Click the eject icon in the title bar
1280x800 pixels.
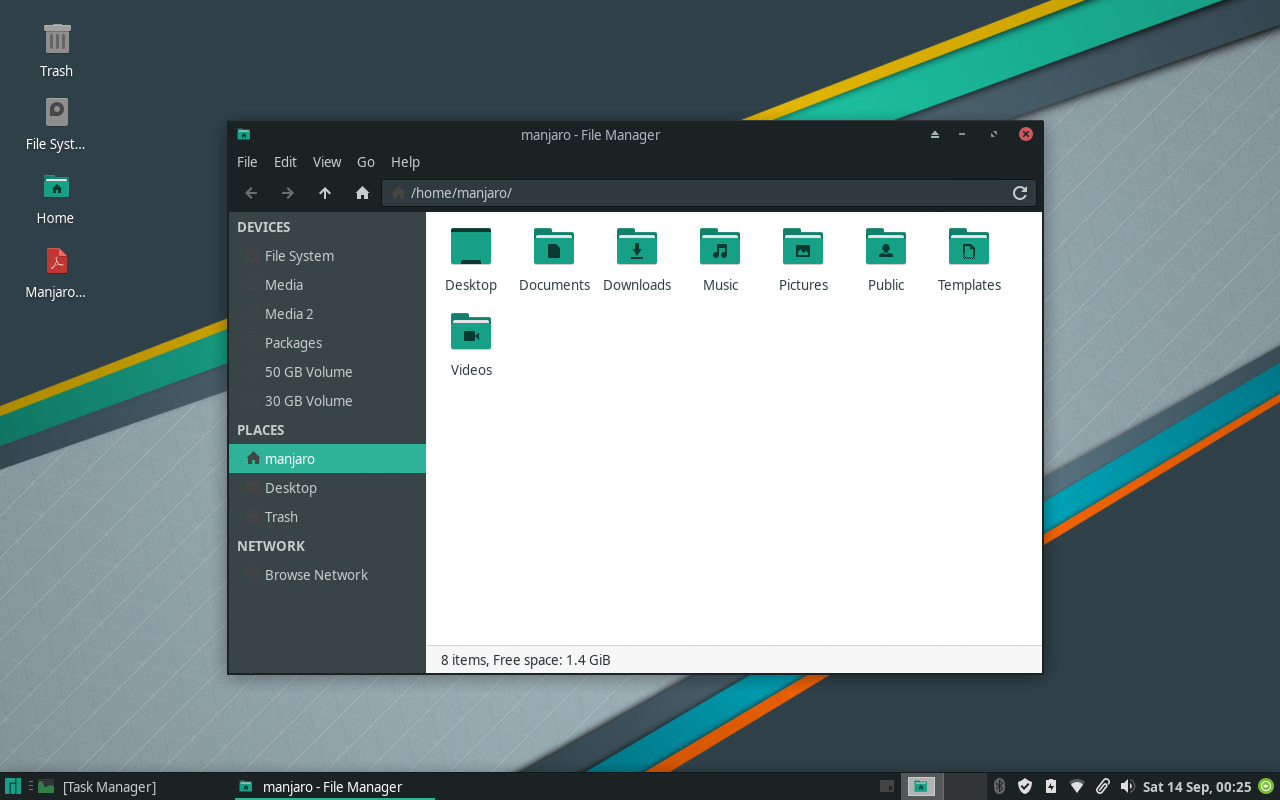(x=934, y=133)
